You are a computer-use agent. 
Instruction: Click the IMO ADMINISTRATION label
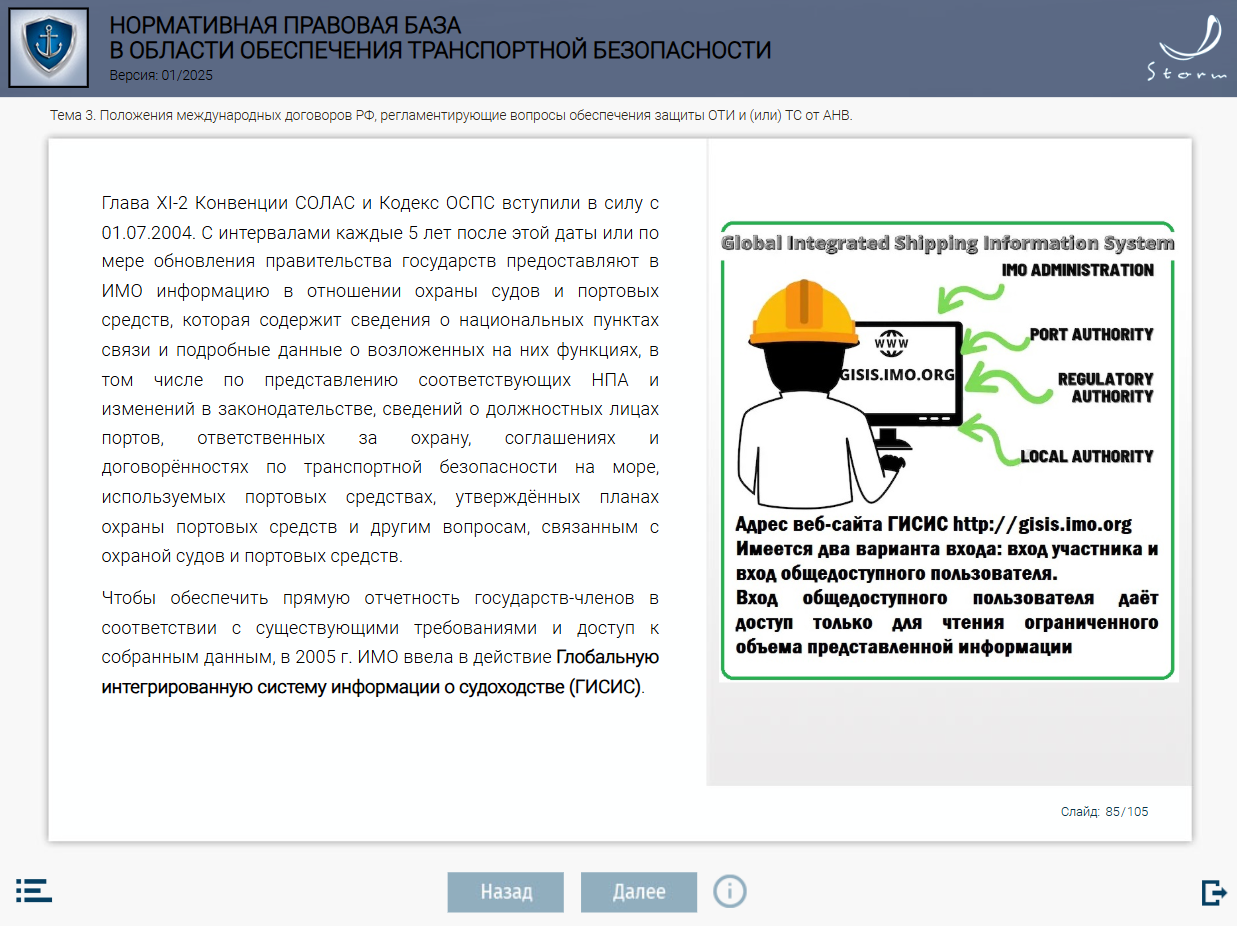coord(1077,270)
